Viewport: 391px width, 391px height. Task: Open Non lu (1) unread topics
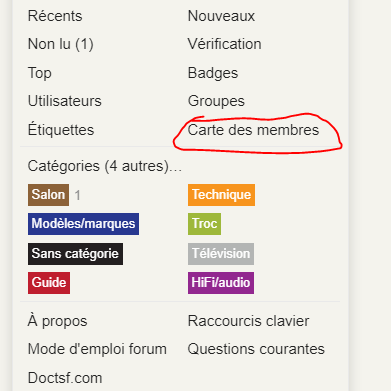pos(61,44)
